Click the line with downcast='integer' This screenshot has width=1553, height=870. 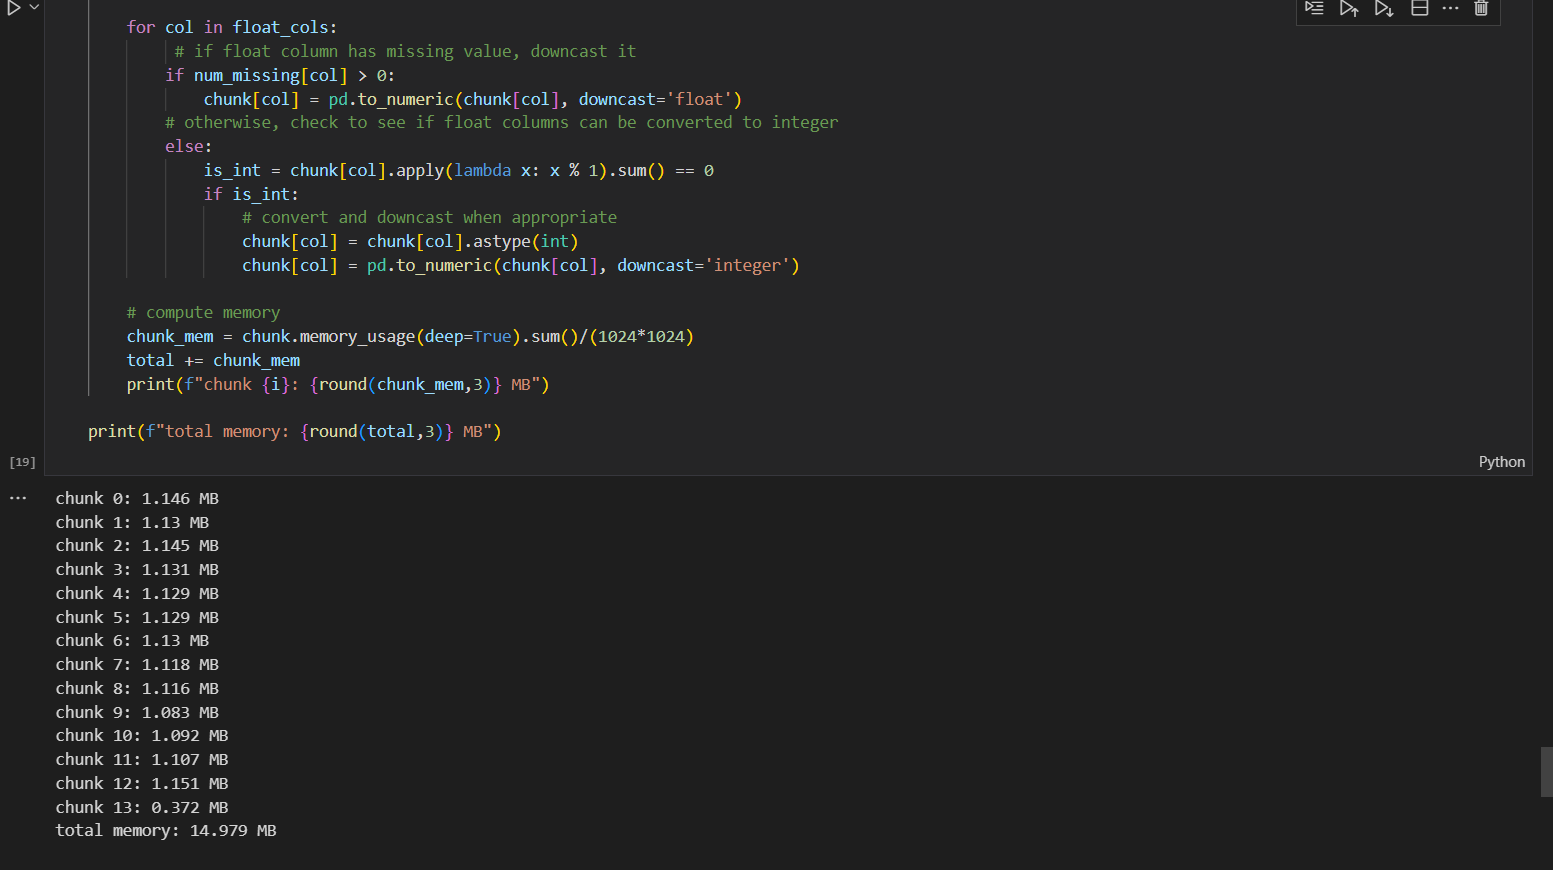point(521,265)
